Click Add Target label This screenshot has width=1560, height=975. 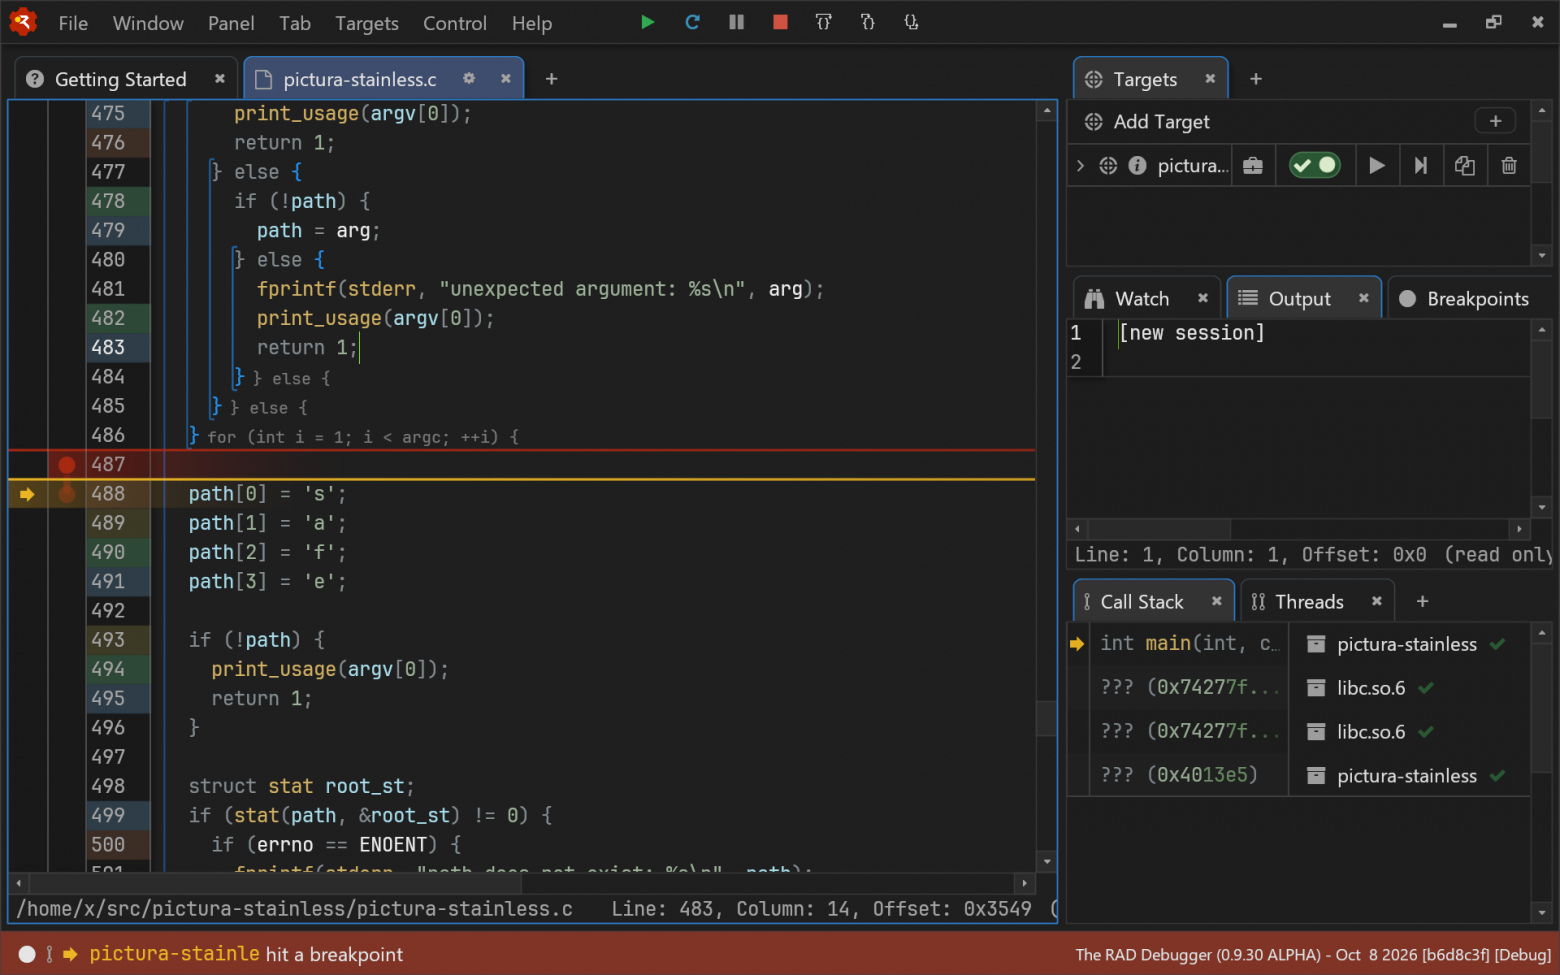(x=1161, y=122)
